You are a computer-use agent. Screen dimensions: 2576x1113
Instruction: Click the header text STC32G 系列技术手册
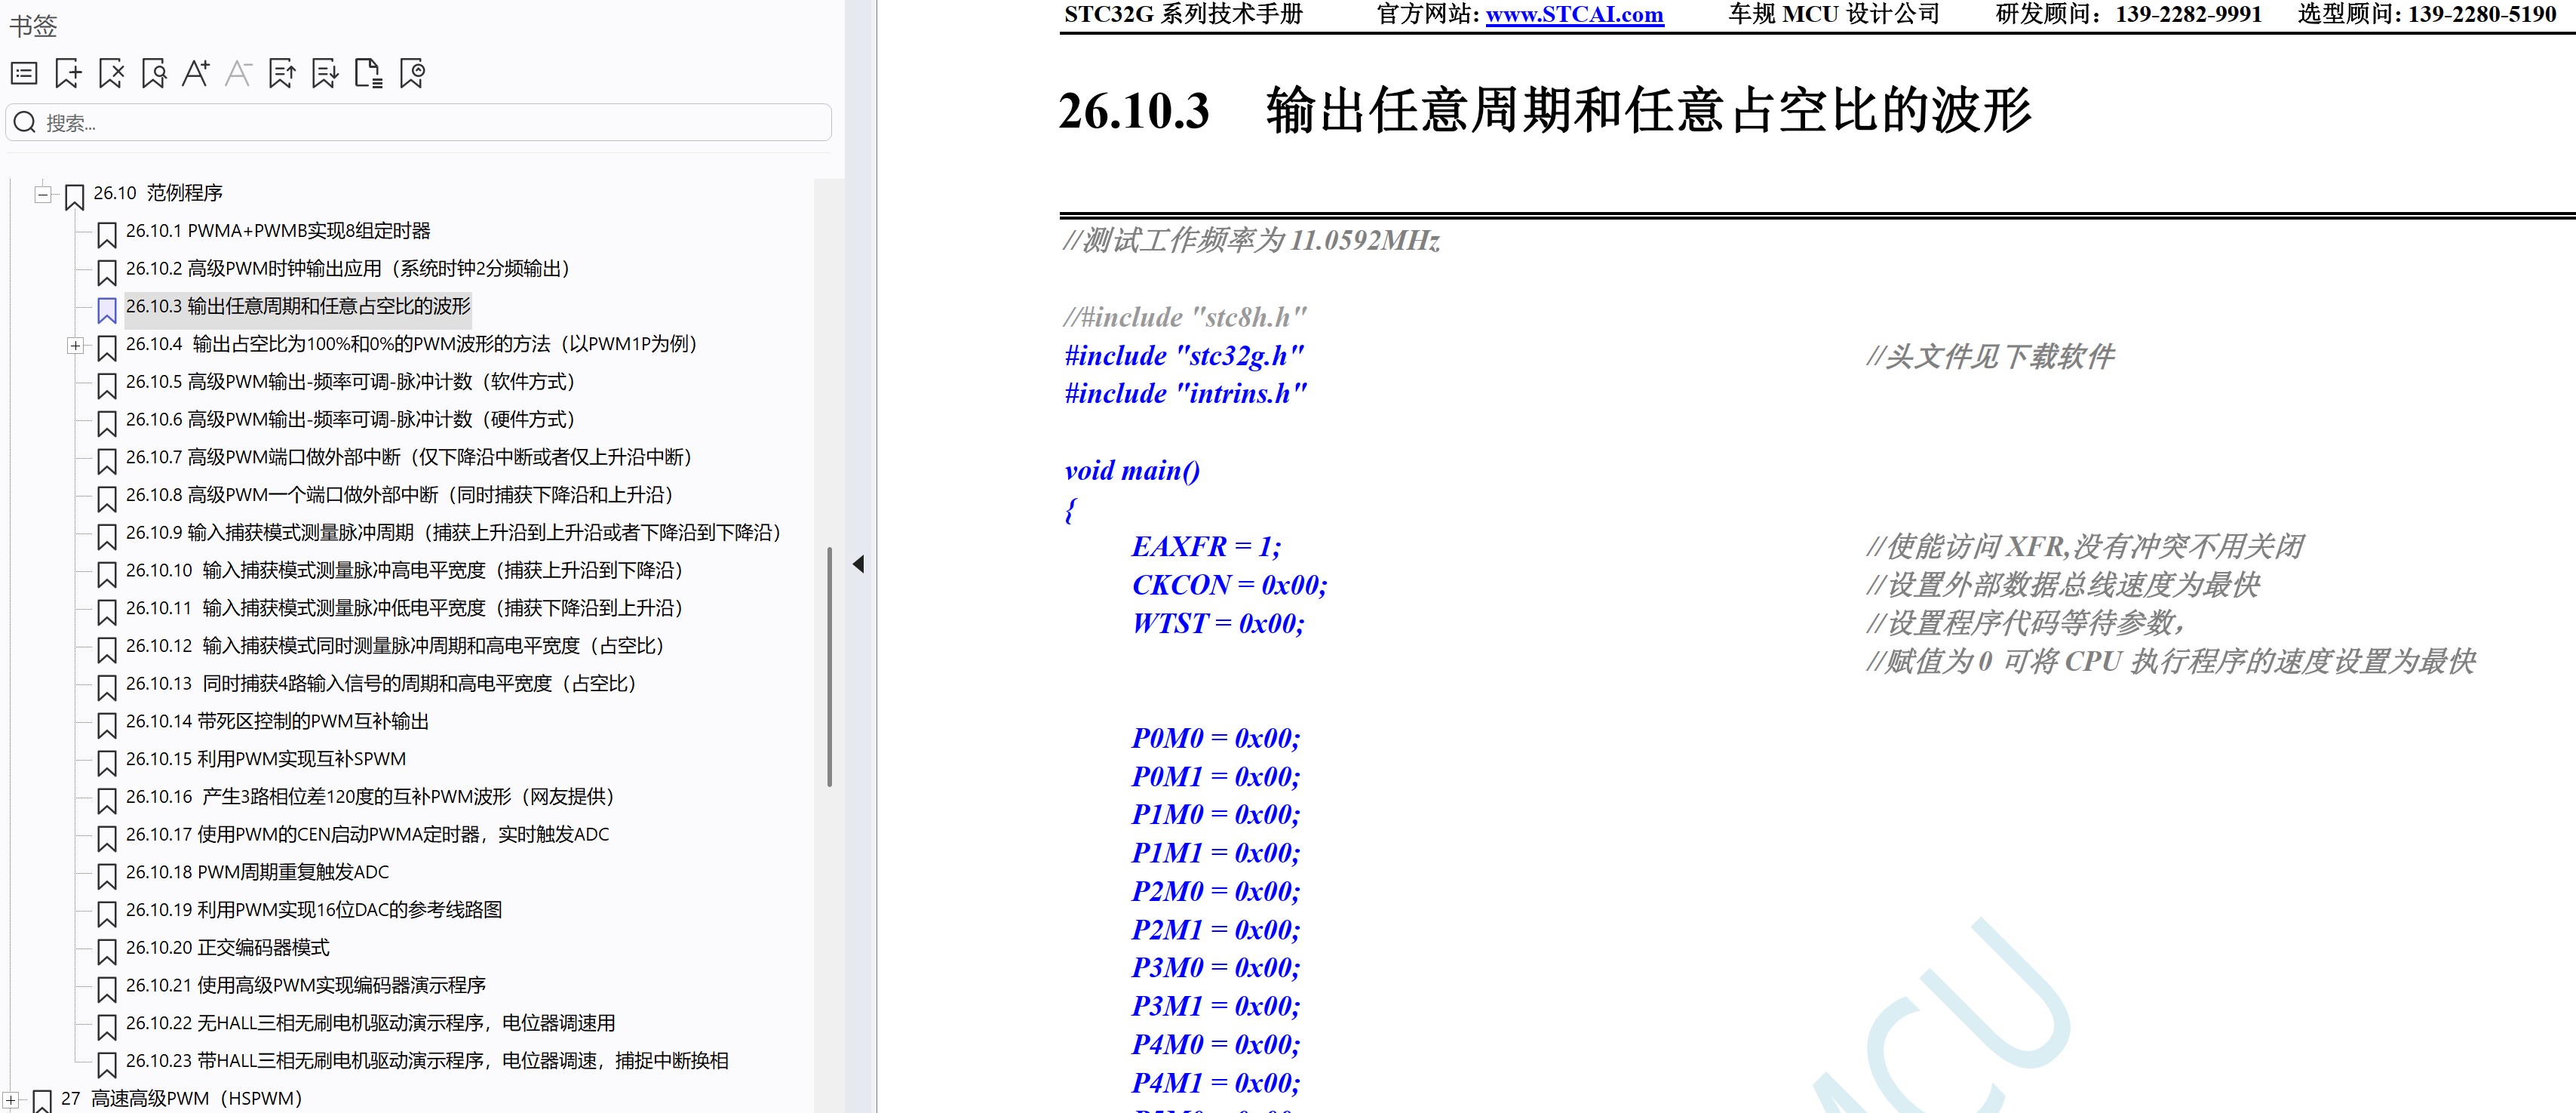(x=1183, y=14)
